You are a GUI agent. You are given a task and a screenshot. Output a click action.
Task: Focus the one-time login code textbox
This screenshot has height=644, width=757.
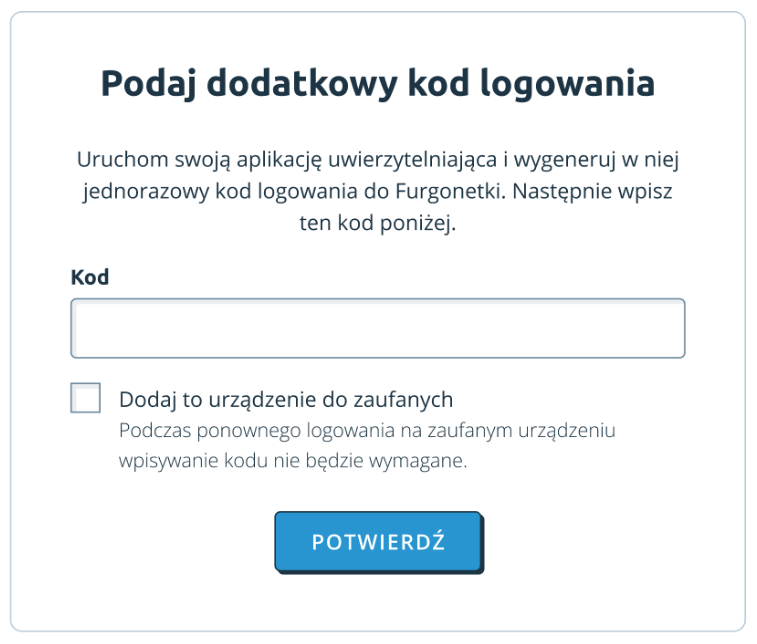378,328
